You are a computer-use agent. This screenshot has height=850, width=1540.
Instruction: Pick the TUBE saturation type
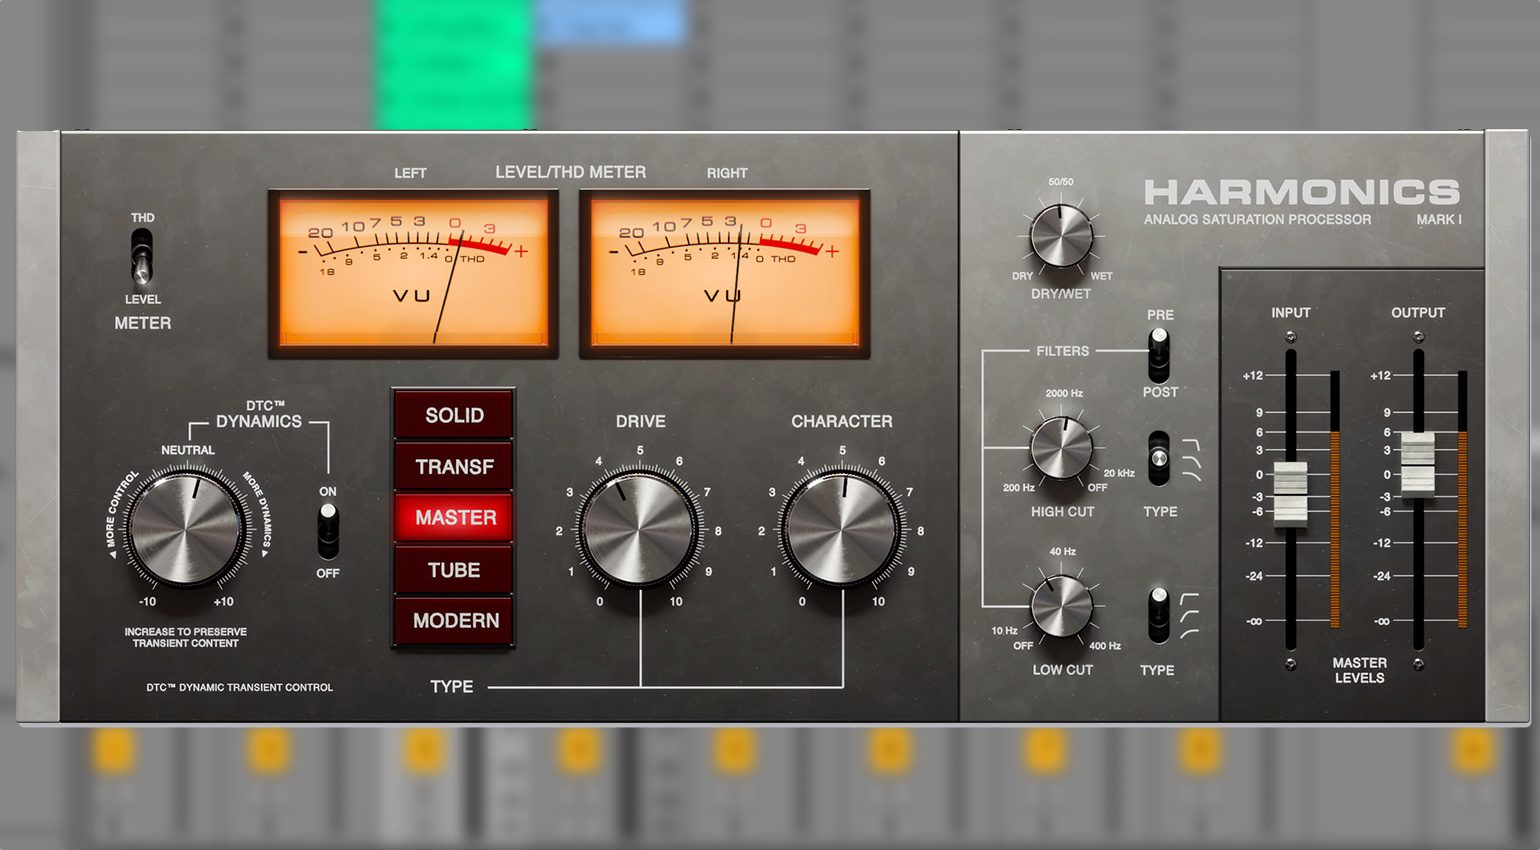pyautogui.click(x=454, y=570)
